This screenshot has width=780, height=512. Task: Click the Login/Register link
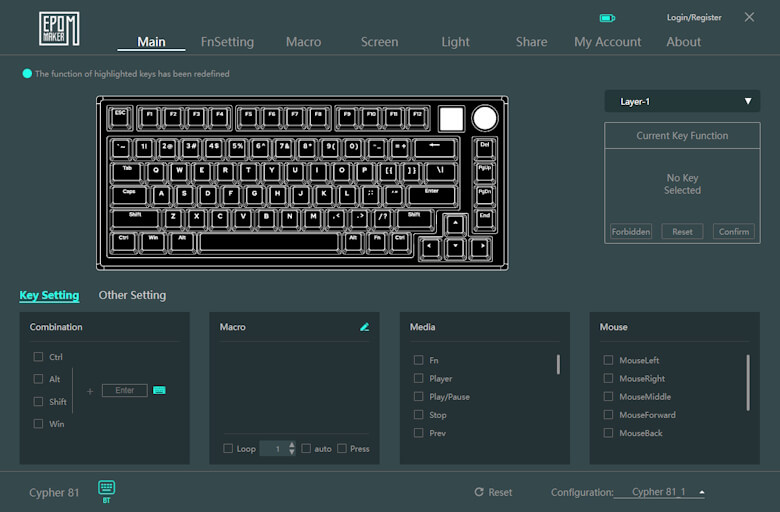(x=693, y=18)
